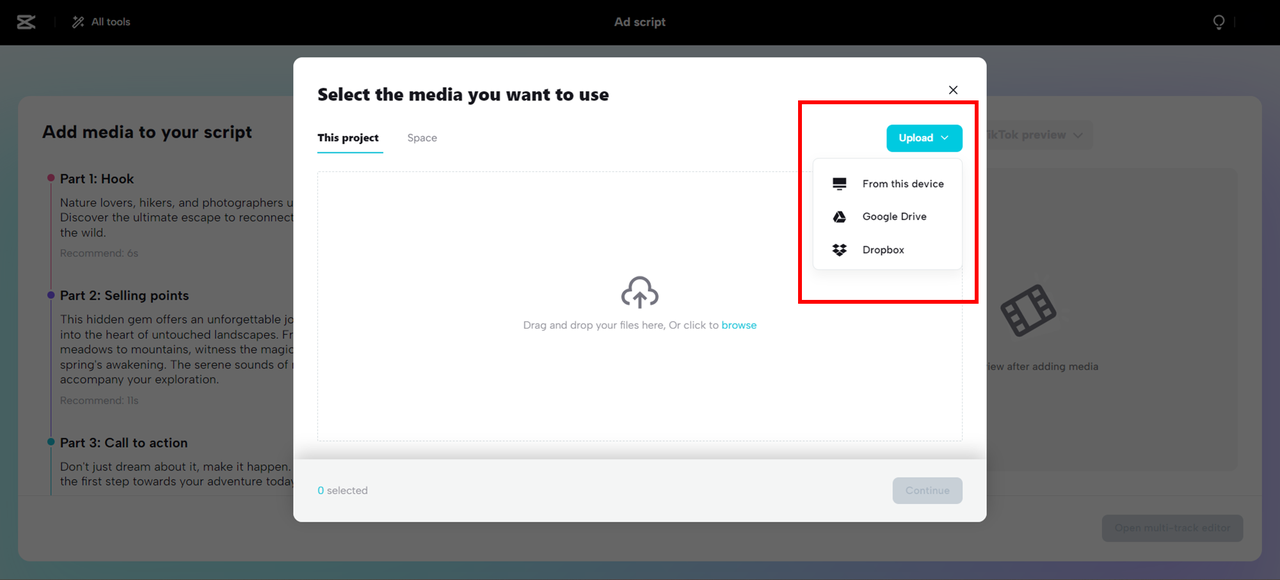Viewport: 1280px width, 580px height.
Task: Select the Dropbox icon
Action: [839, 249]
